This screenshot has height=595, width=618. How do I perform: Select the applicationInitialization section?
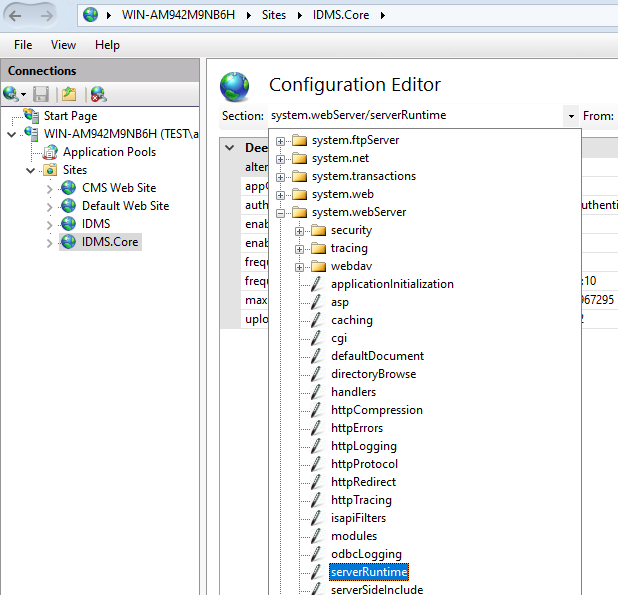(x=392, y=284)
